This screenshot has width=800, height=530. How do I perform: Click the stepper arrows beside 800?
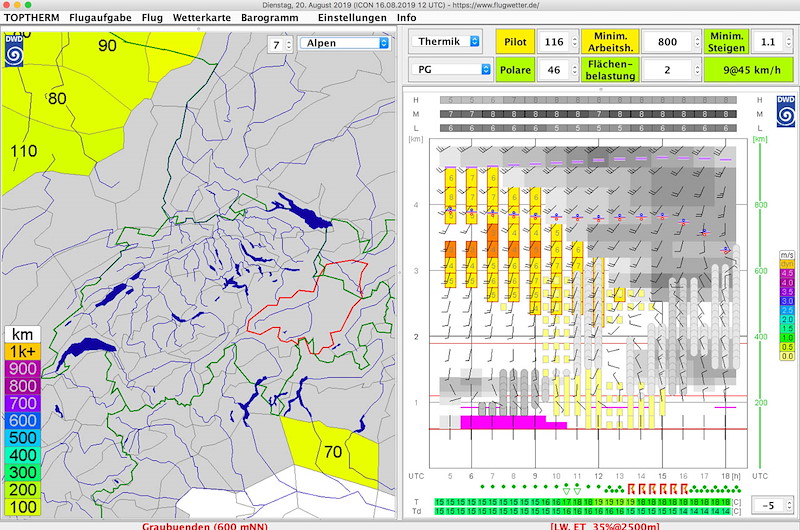[x=697, y=42]
